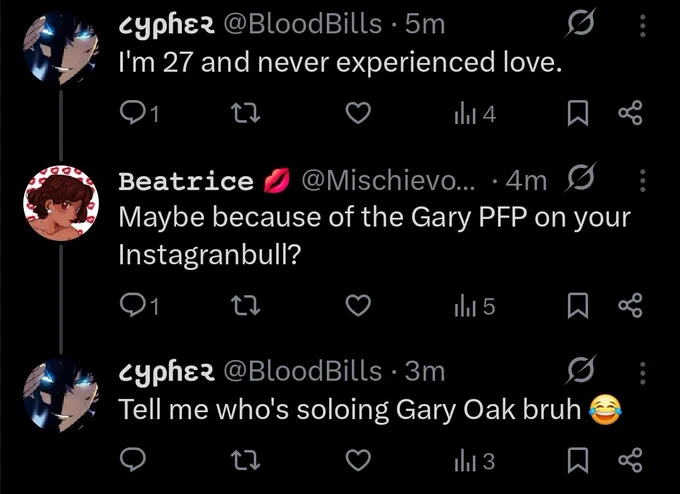Screen dimensions: 680x494
Task: Open three-dot menu on Beatrice's reply
Action: 643,180
